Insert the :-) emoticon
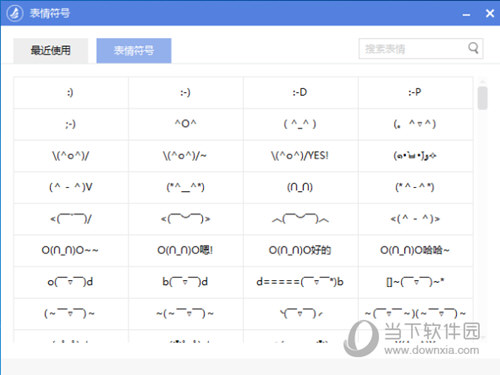The image size is (500, 375). pos(186,93)
